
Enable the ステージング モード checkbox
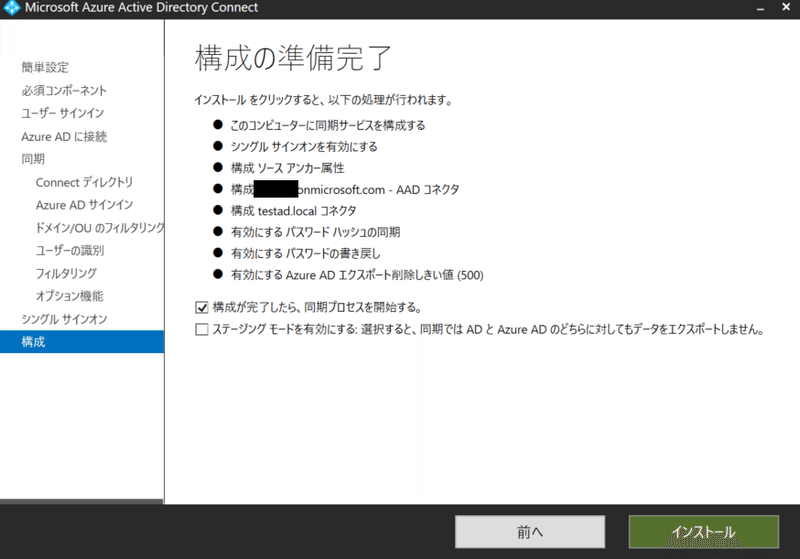202,329
